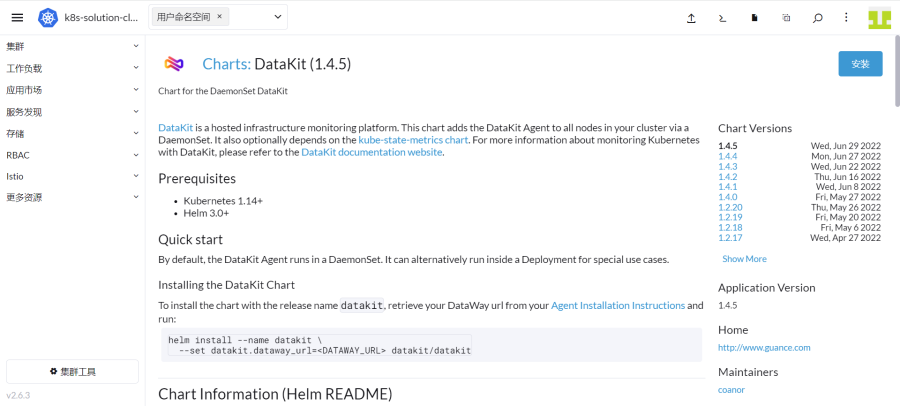The width and height of the screenshot is (900, 406).
Task: Expand the RBAC sidebar section
Action: (72, 155)
